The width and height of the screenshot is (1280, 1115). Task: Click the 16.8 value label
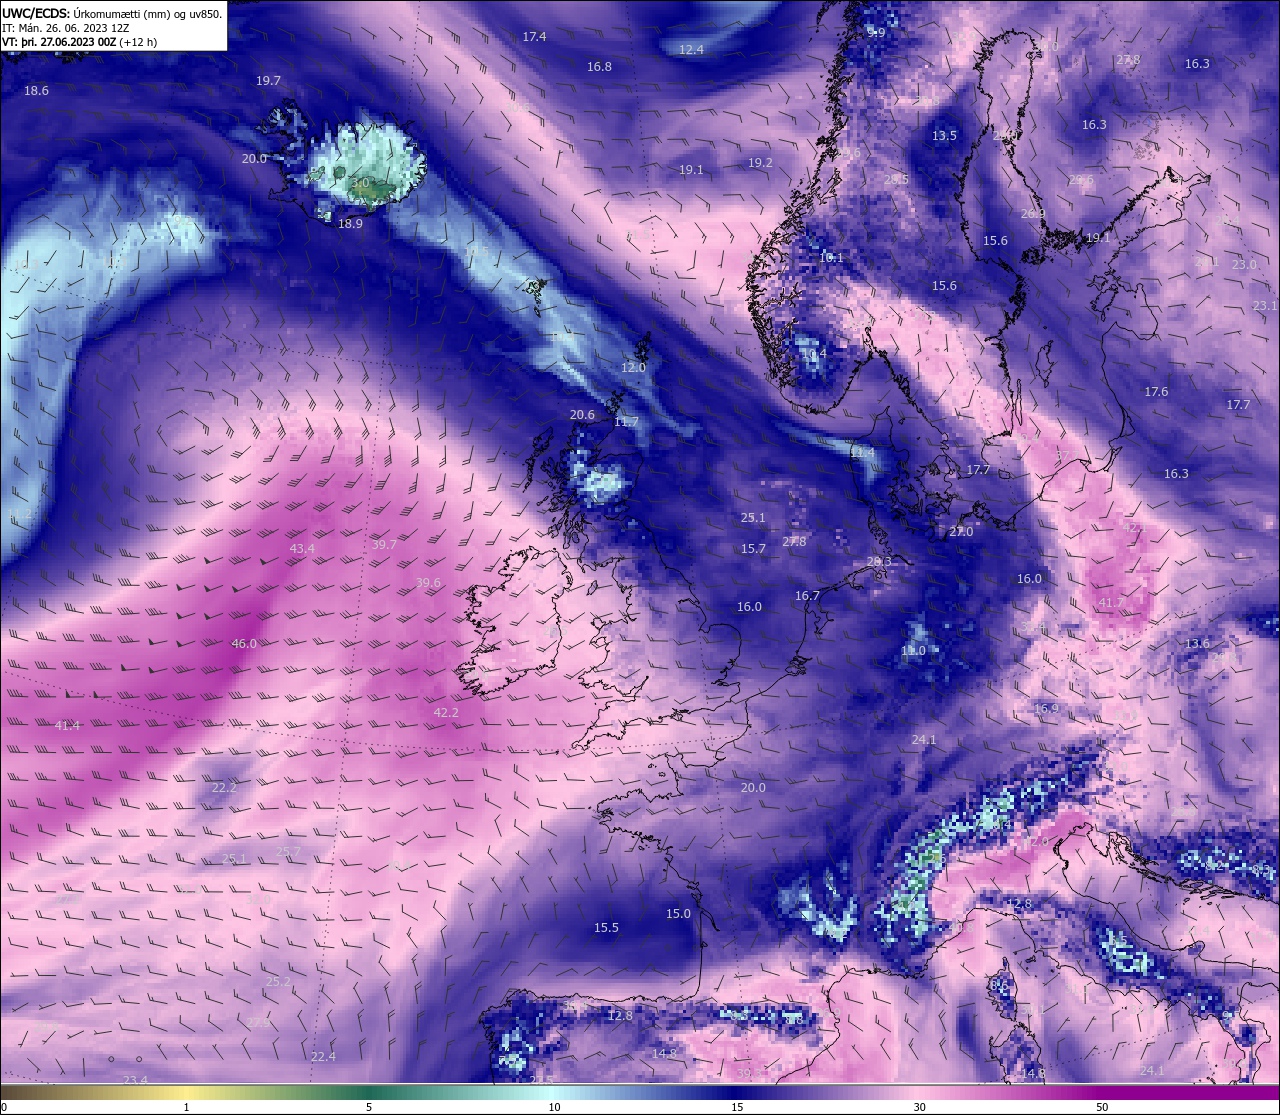(599, 67)
